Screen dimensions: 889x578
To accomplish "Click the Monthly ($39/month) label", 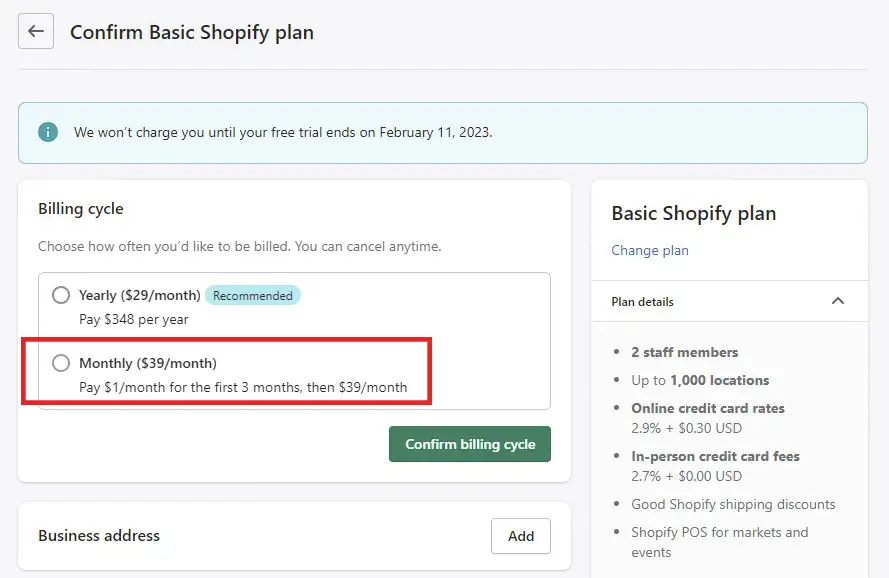I will click(148, 364).
